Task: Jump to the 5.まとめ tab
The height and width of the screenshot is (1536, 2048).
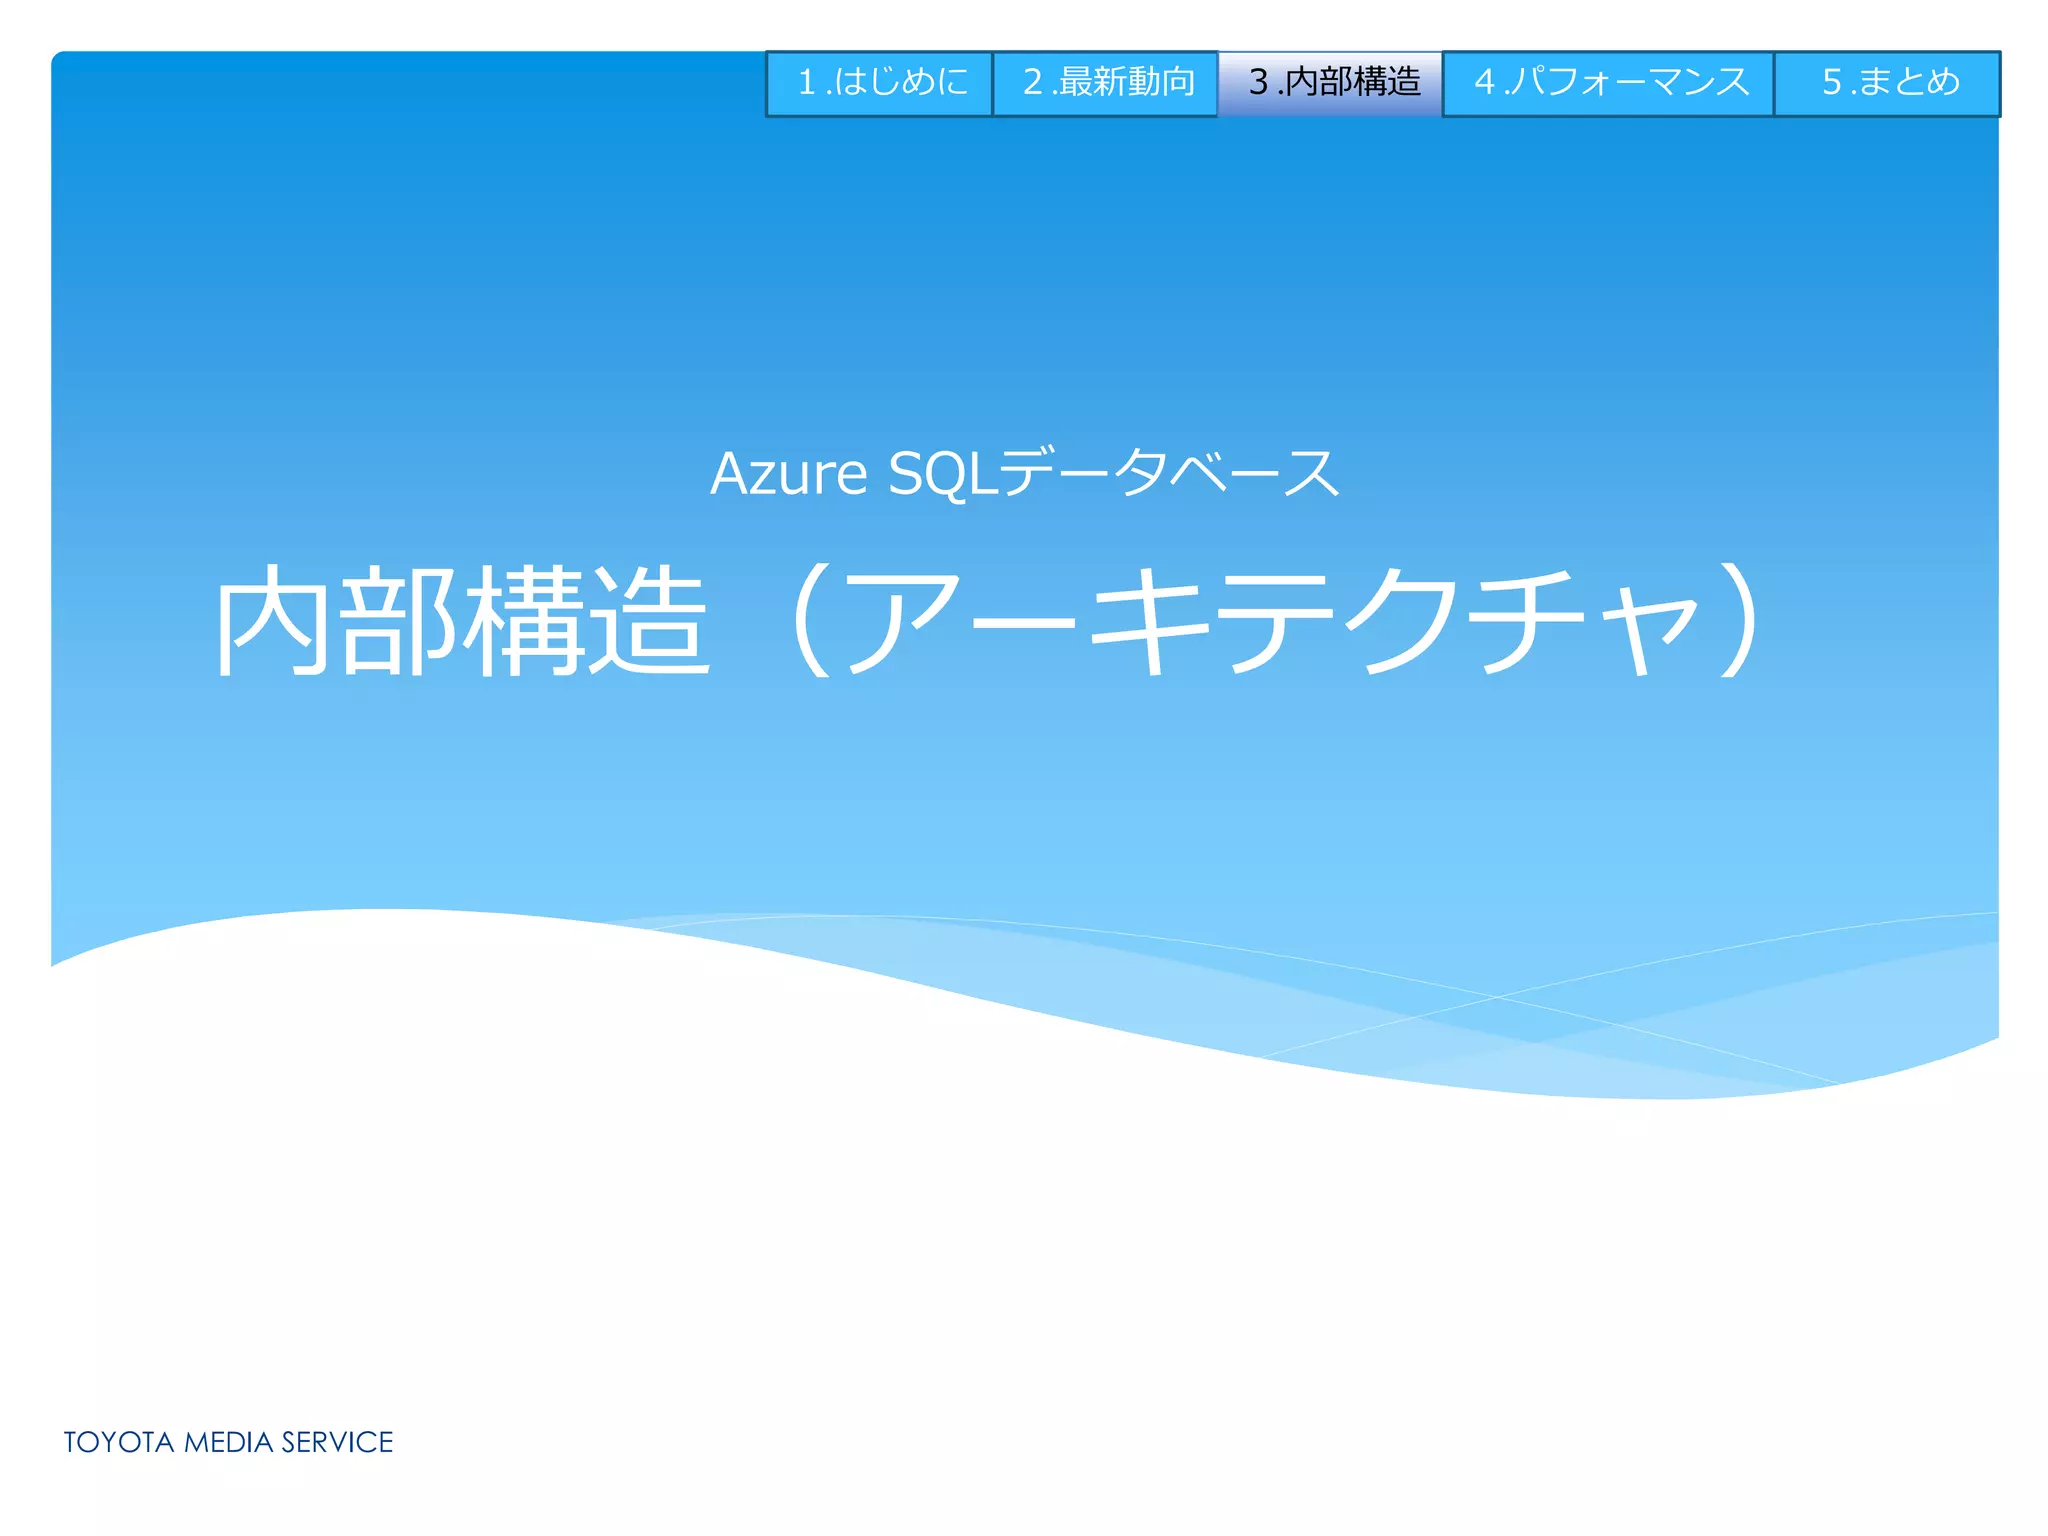Action: coord(1888,83)
